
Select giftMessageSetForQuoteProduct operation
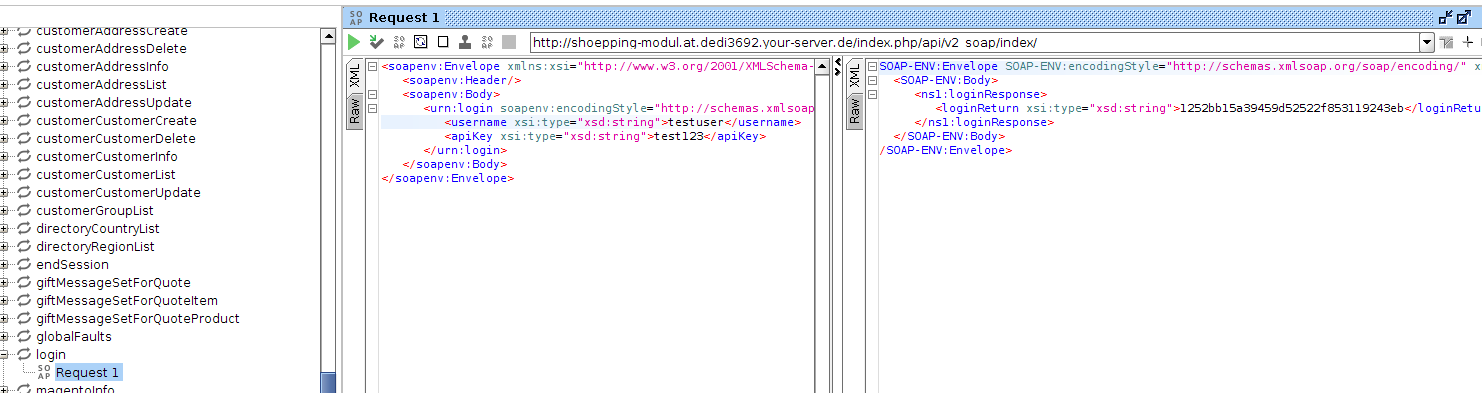[x=138, y=319]
